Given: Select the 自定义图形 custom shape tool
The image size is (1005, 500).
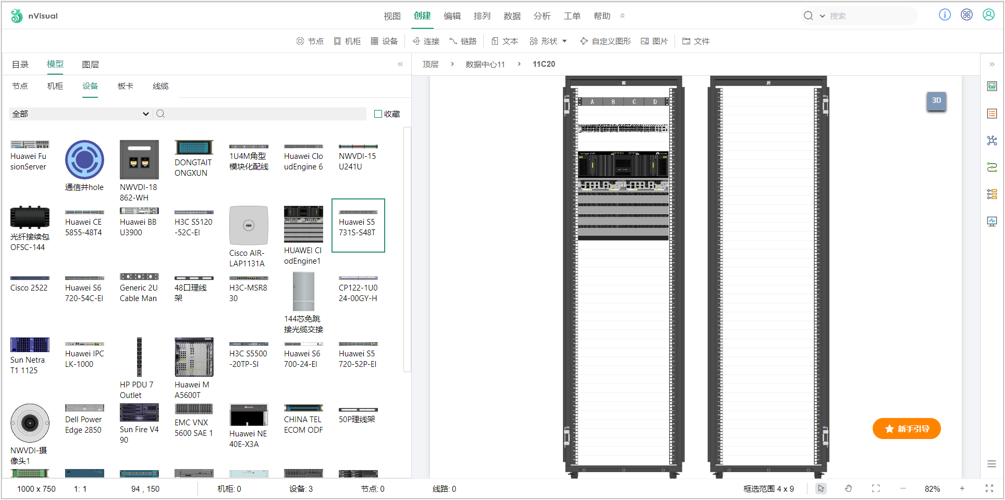Looking at the screenshot, I should (x=605, y=41).
